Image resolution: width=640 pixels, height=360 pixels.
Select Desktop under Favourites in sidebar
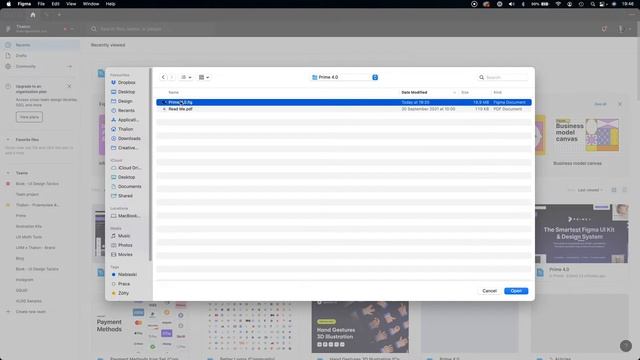(123, 92)
